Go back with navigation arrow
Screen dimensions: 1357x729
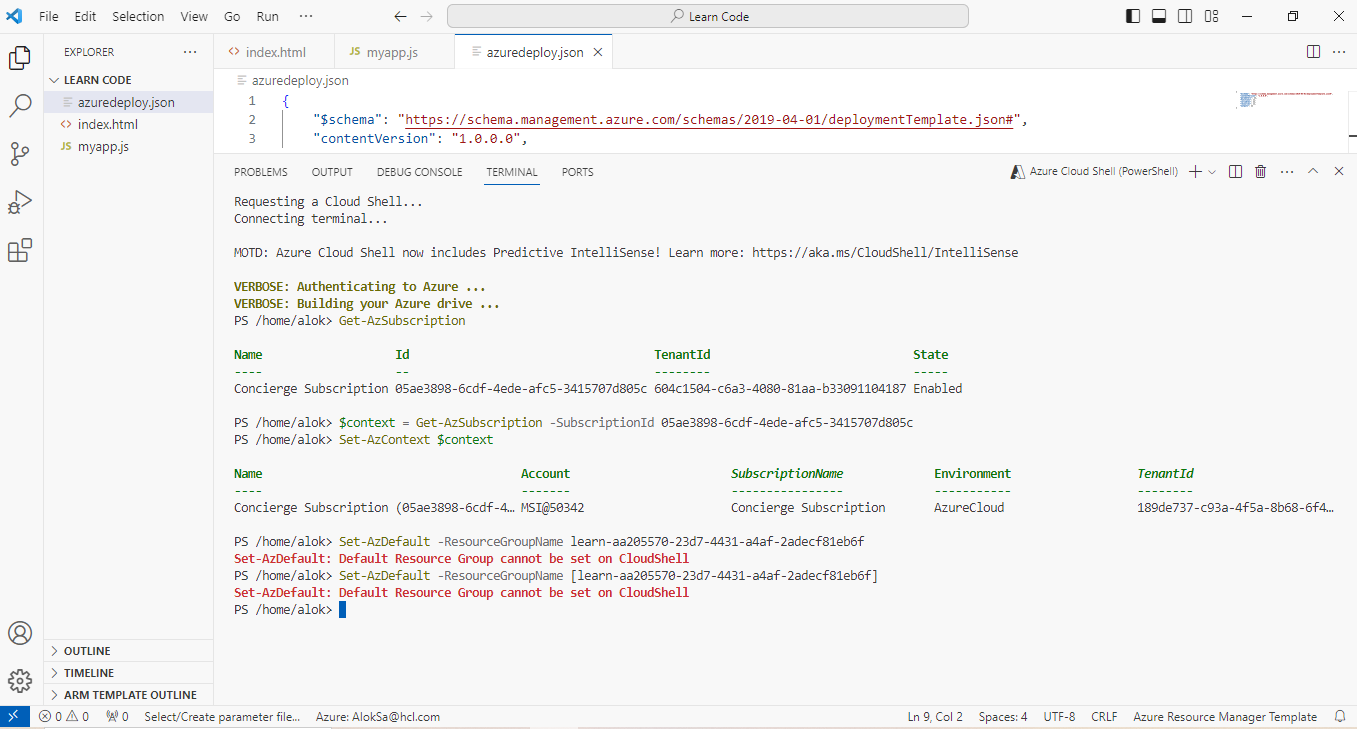click(401, 16)
